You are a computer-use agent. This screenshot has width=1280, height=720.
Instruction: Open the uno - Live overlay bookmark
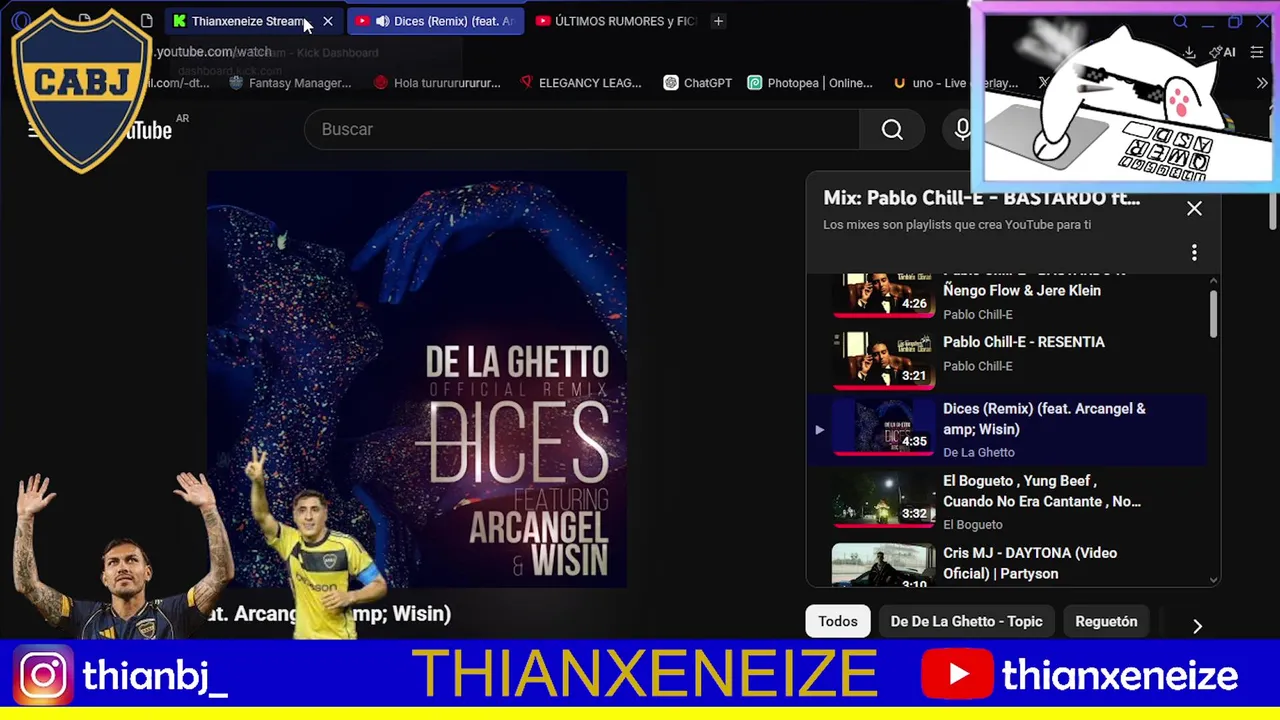[955, 83]
